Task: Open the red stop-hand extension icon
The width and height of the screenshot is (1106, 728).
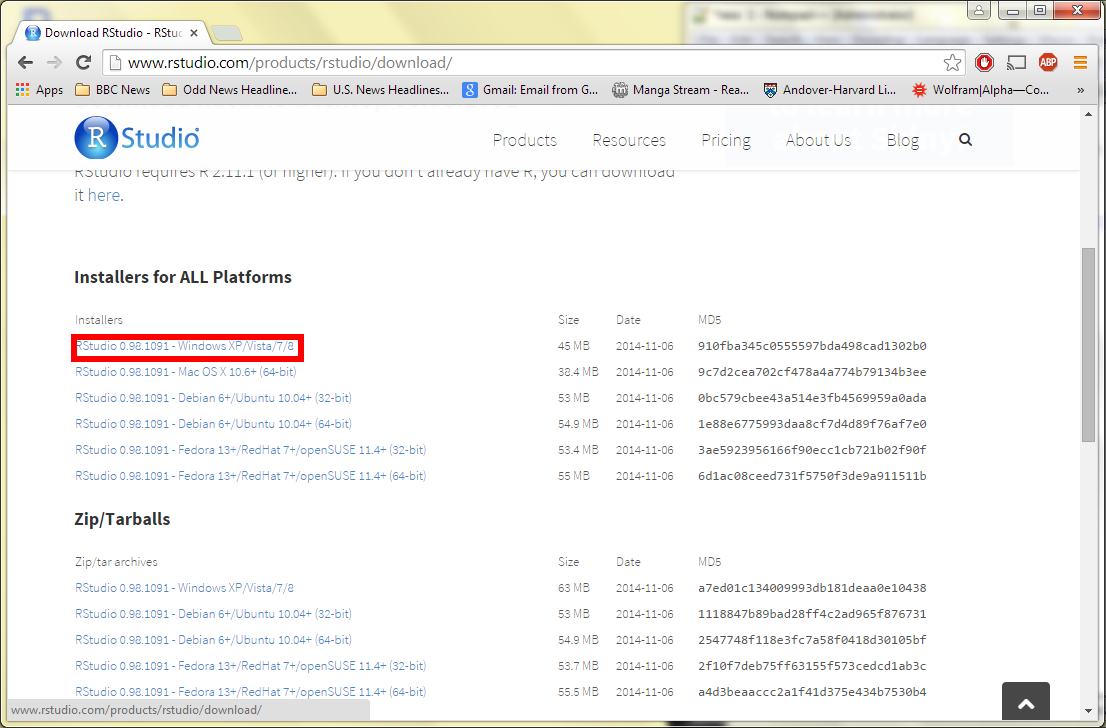Action: tap(985, 63)
